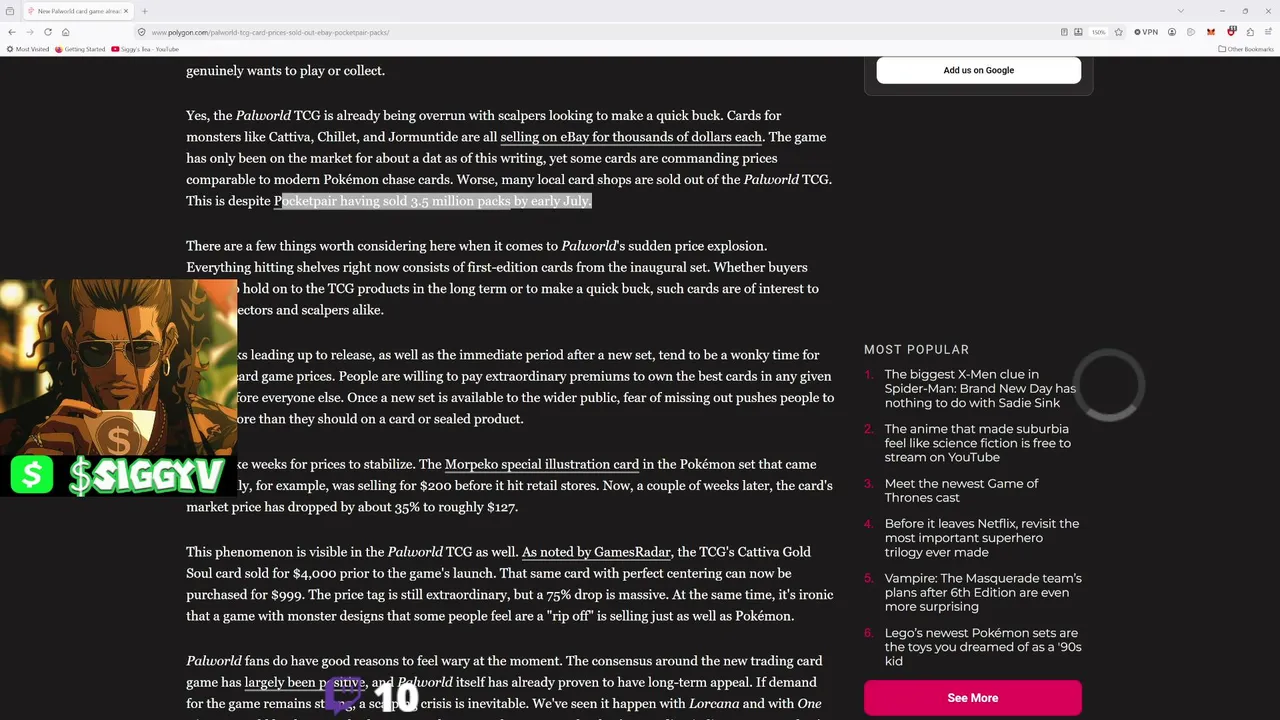Open Siggy's Ilea YouTube bookmark

click(145, 49)
